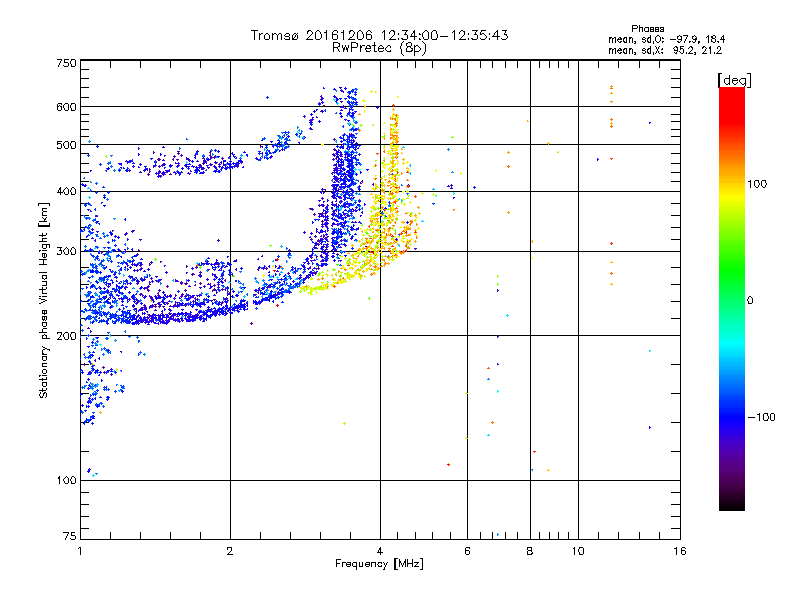Click the y-axis tick label '300'

66,252
